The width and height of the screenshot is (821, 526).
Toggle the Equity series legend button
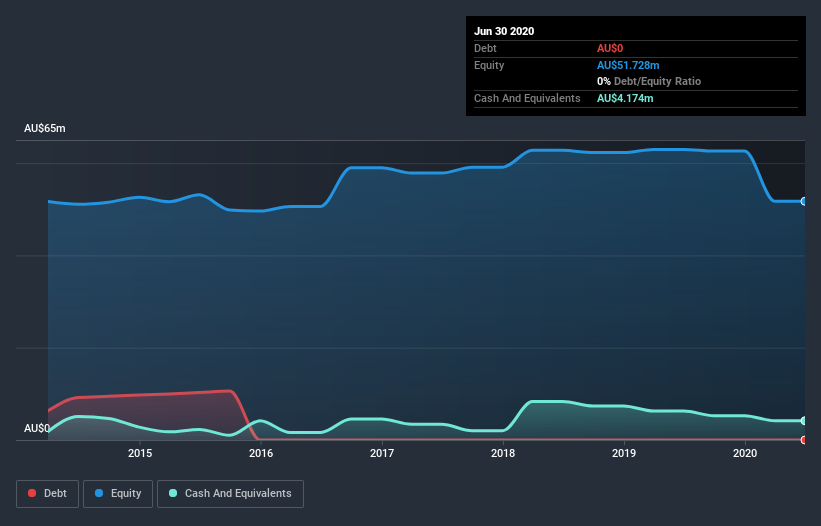118,494
